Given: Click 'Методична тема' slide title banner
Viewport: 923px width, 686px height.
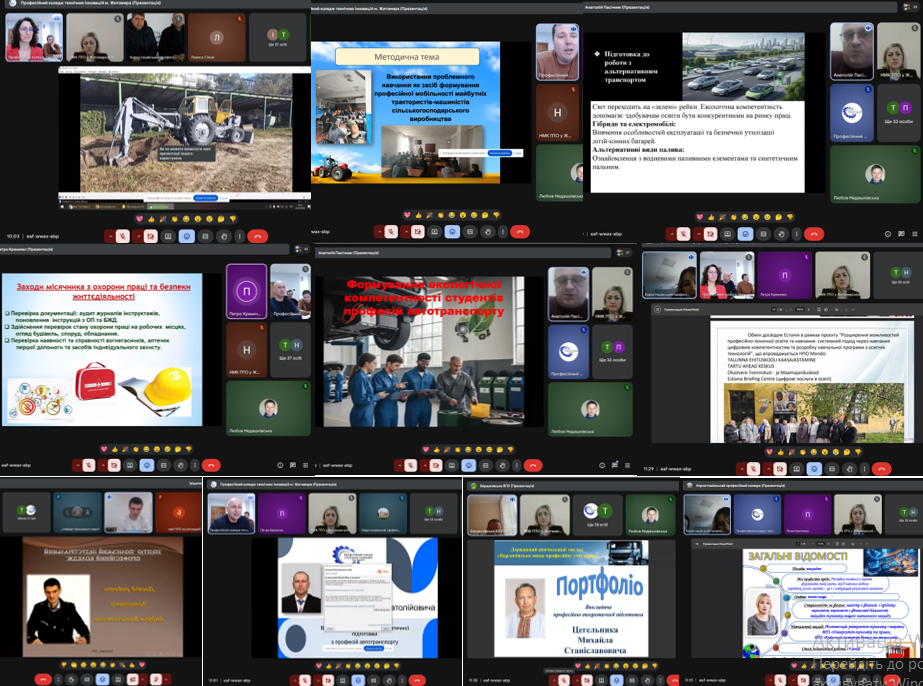Looking at the screenshot, I should 406,57.
